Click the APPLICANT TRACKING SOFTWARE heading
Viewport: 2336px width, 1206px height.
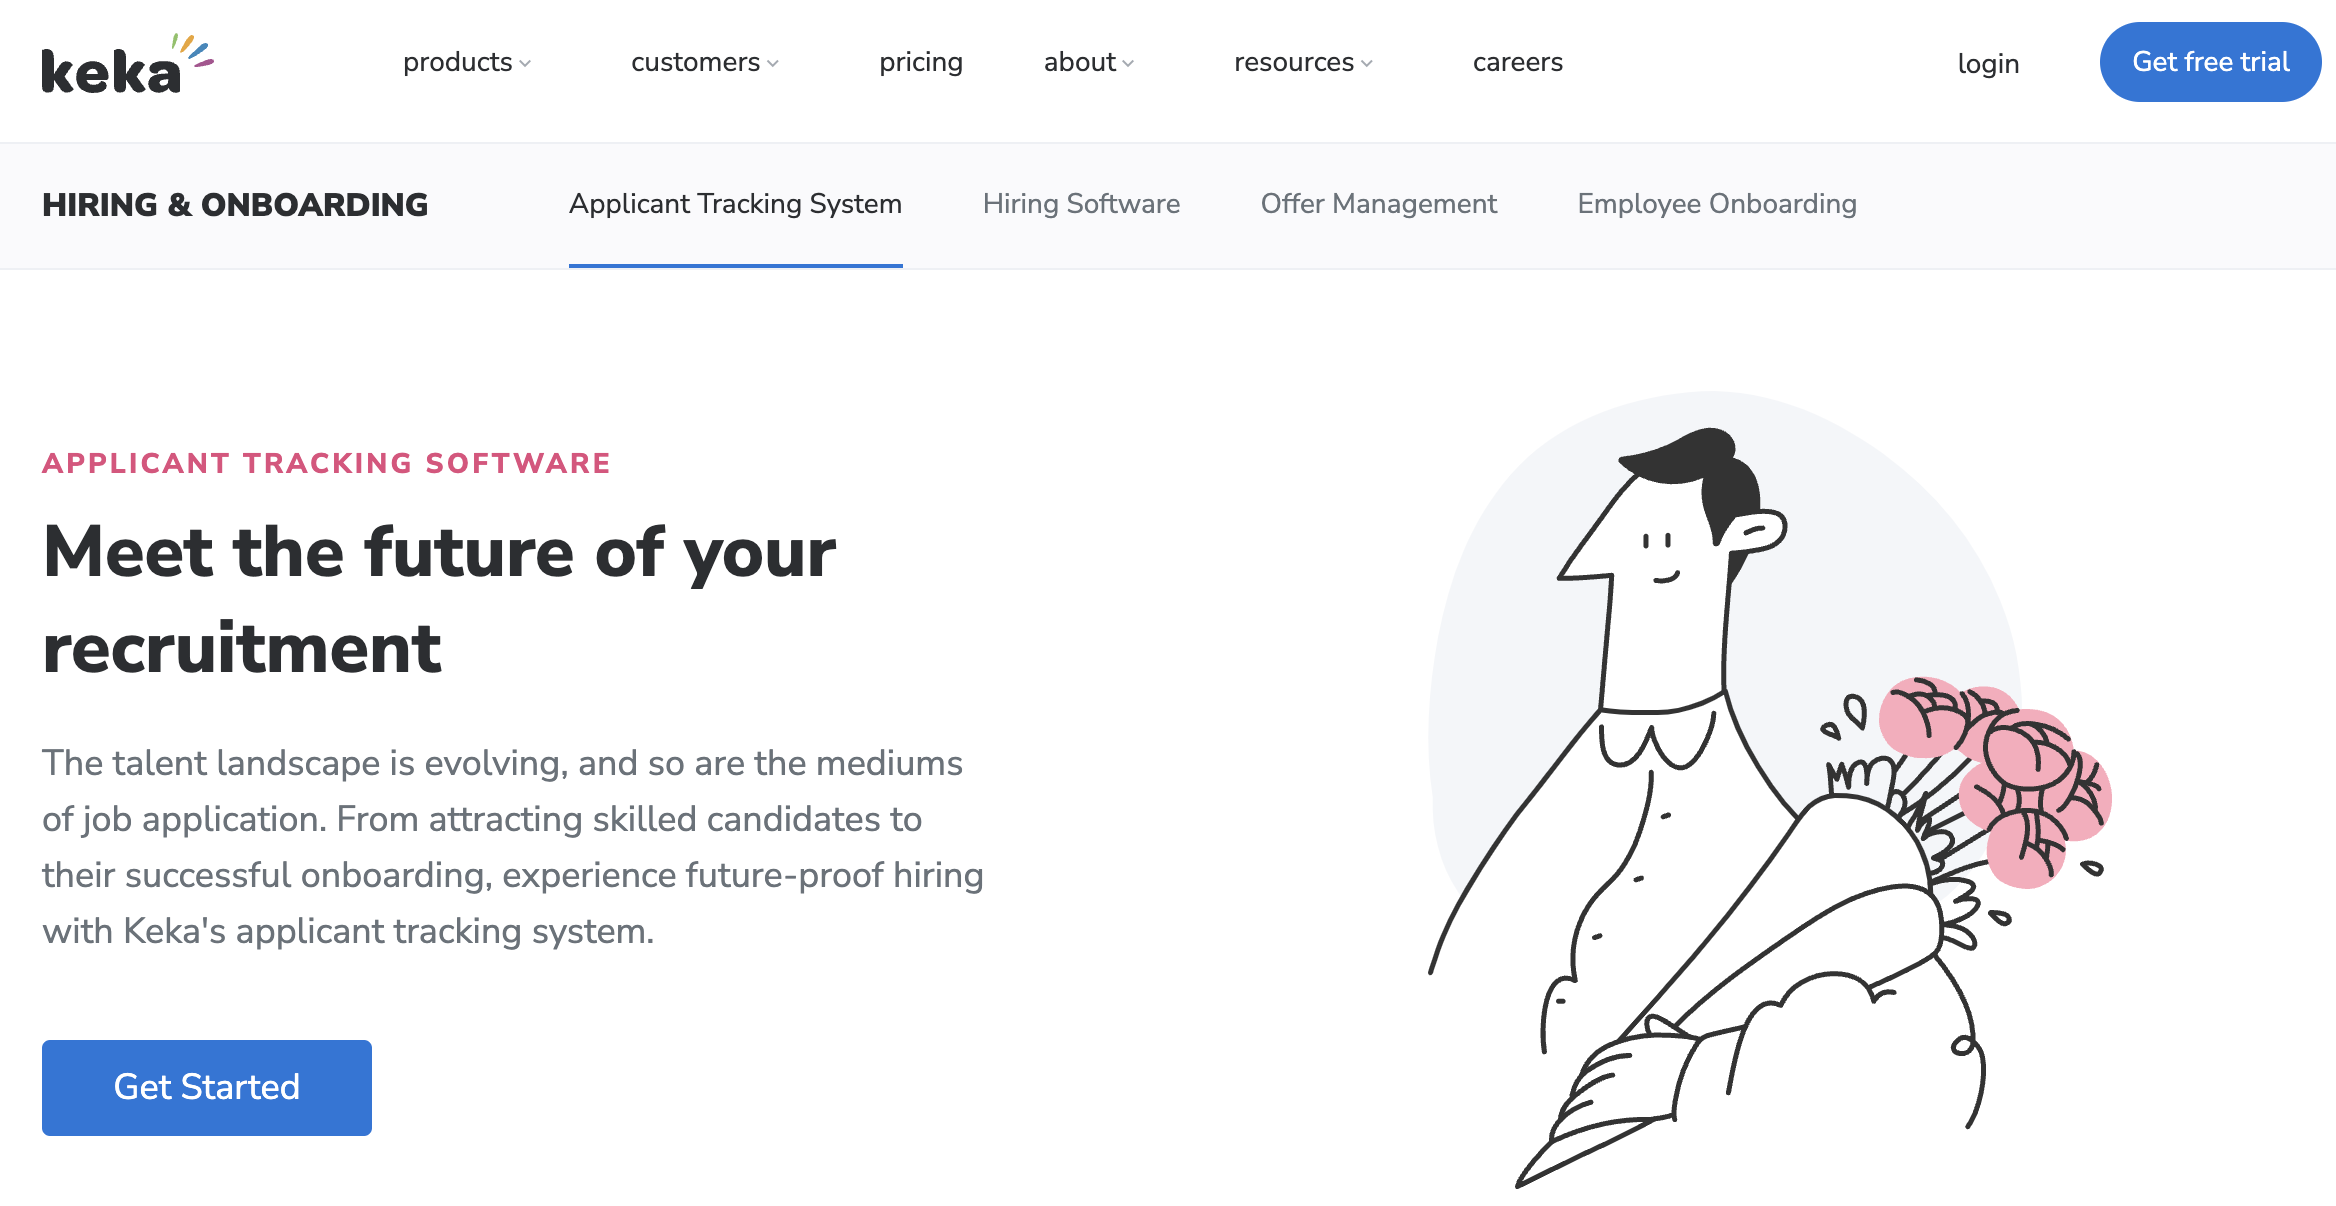tap(326, 463)
